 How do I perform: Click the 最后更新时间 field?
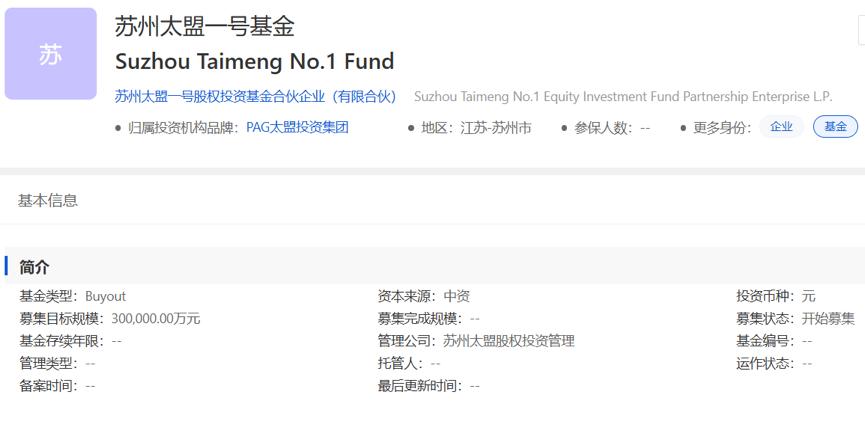pos(429,386)
